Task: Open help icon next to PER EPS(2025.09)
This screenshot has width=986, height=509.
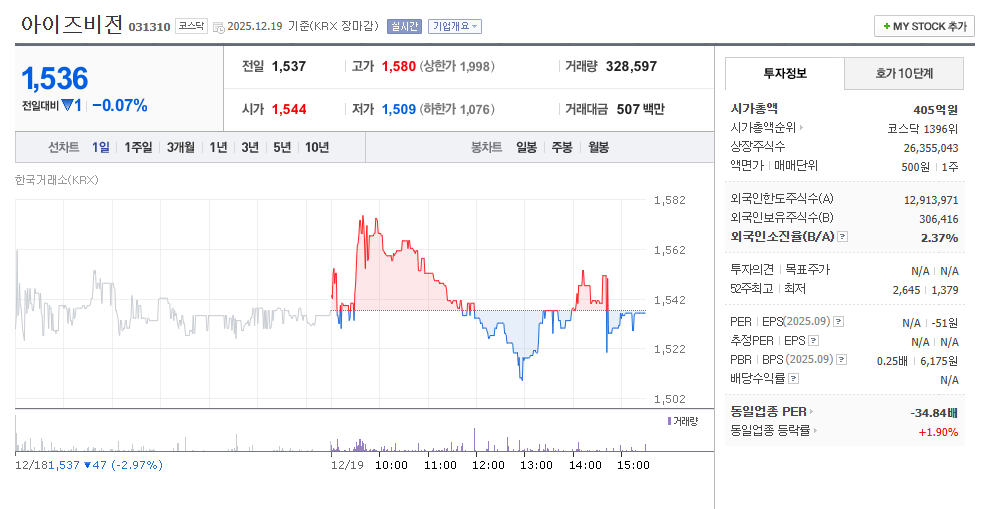Action: 839,322
